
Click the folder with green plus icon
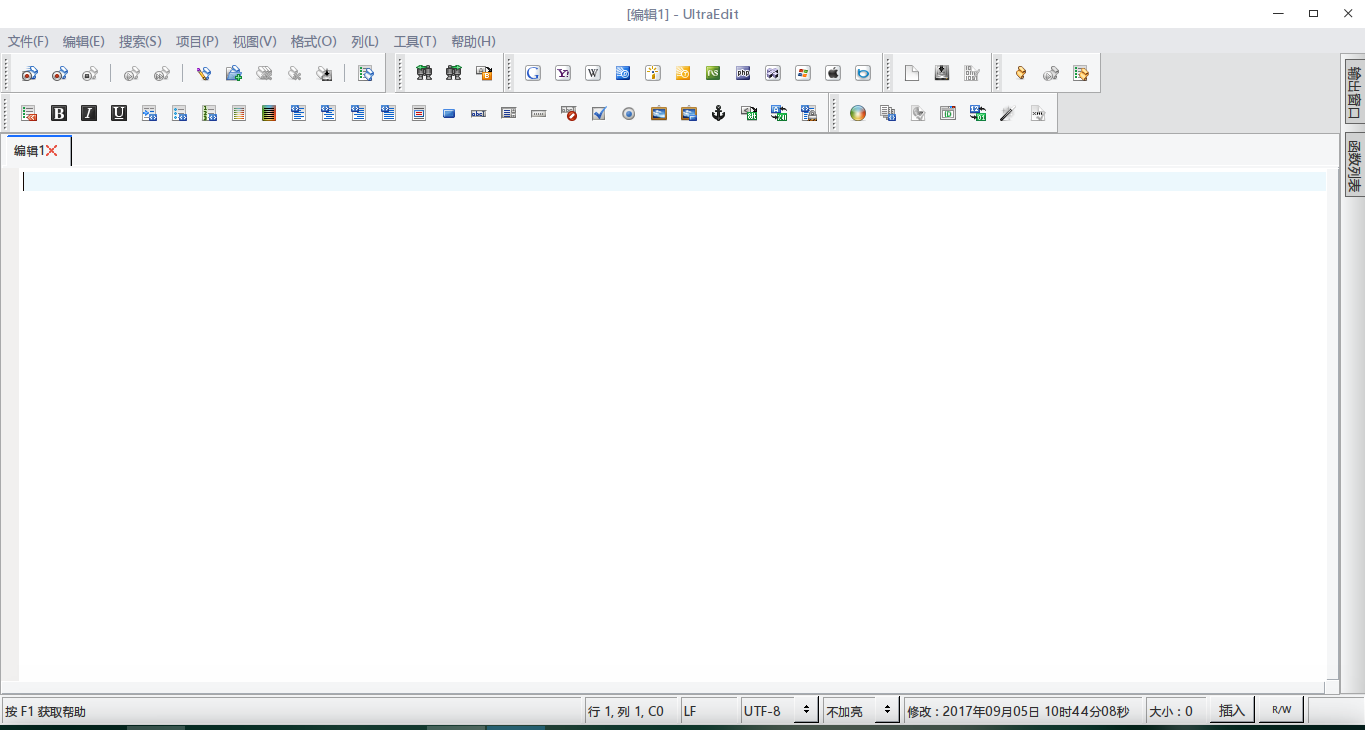234,73
